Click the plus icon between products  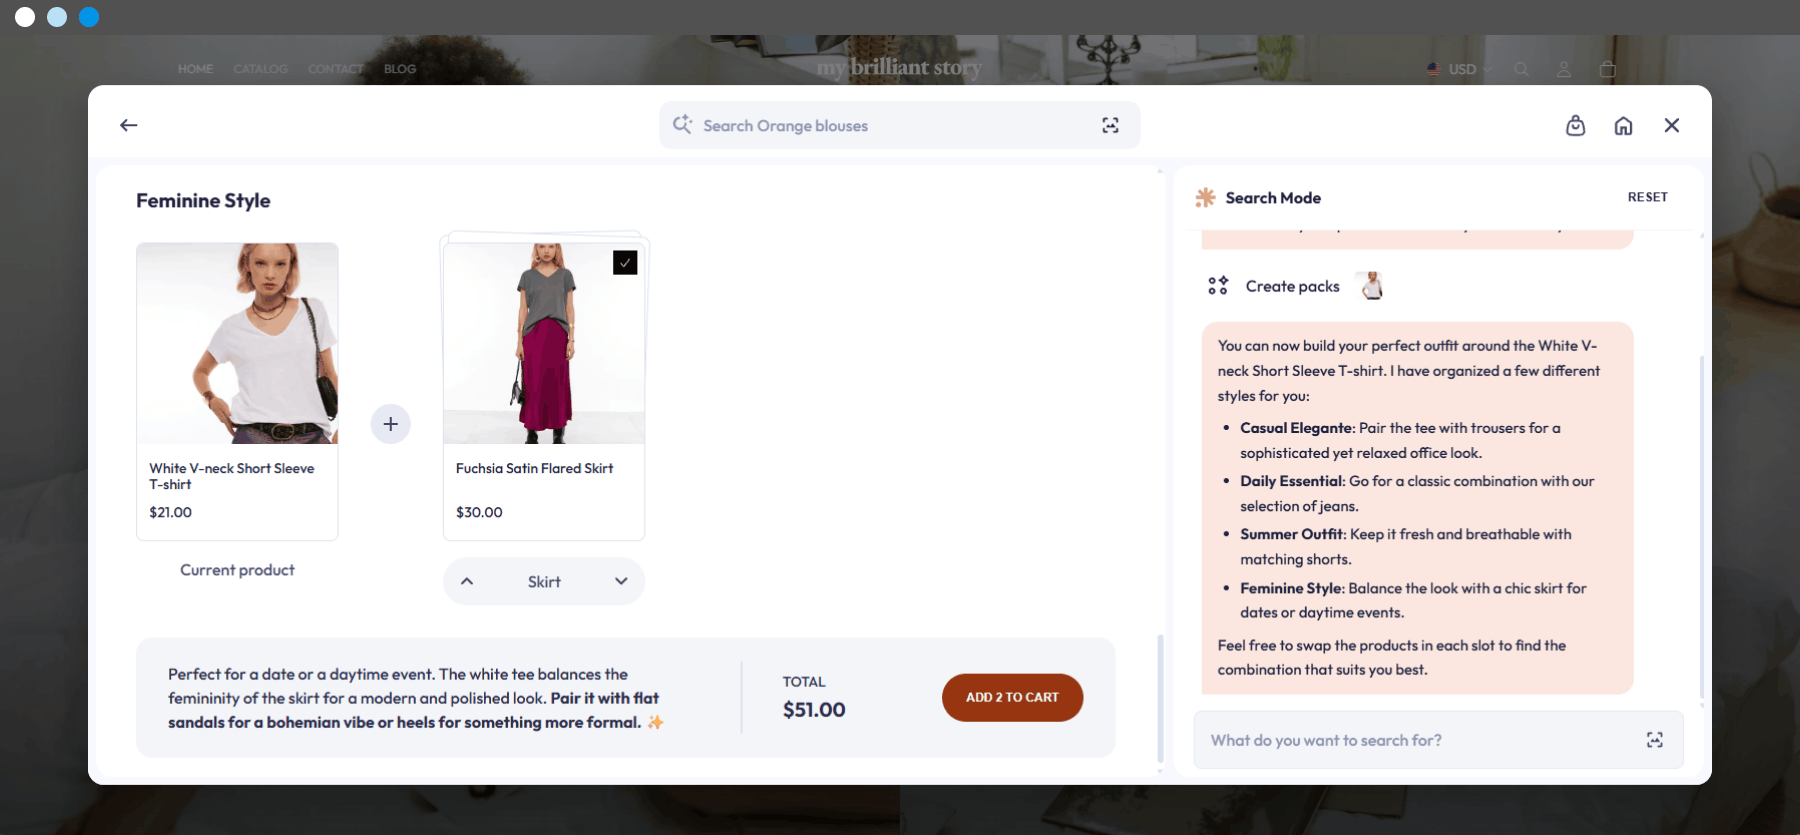coord(390,424)
